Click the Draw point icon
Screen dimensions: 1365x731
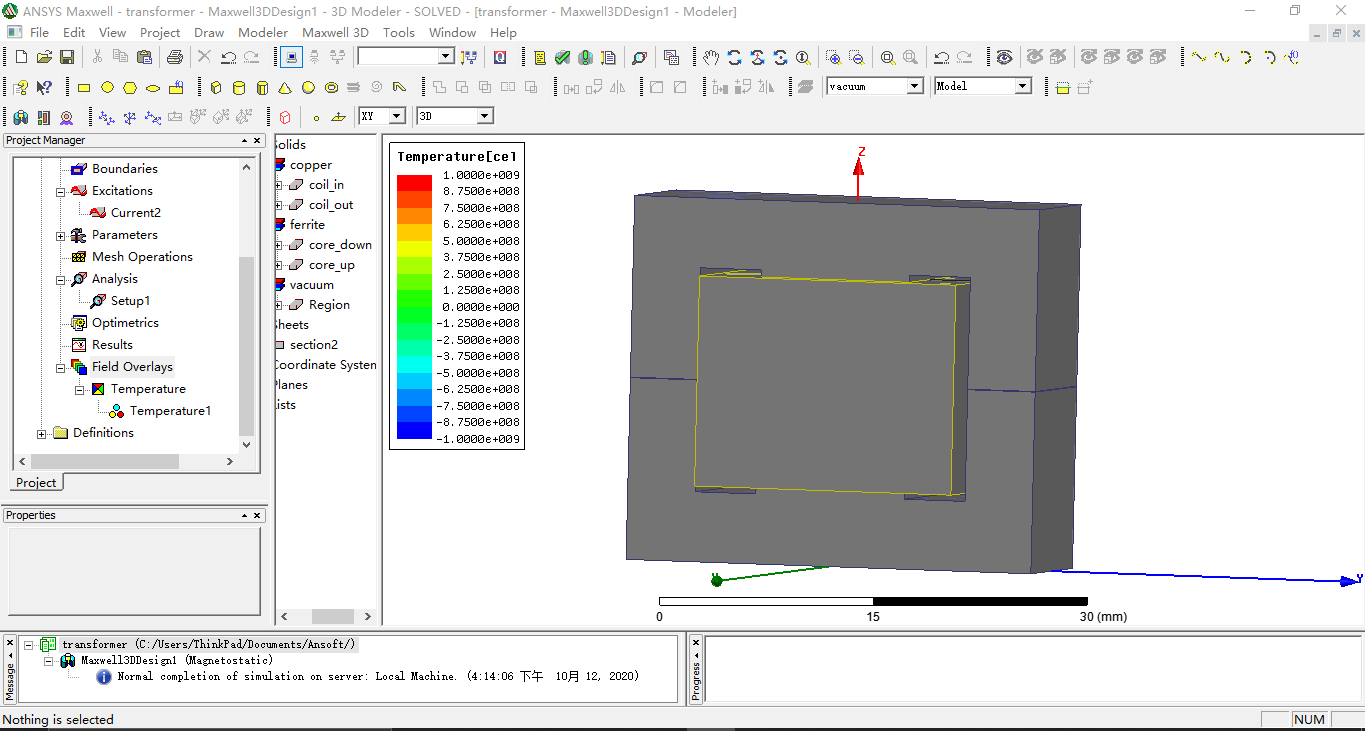pyautogui.click(x=317, y=118)
